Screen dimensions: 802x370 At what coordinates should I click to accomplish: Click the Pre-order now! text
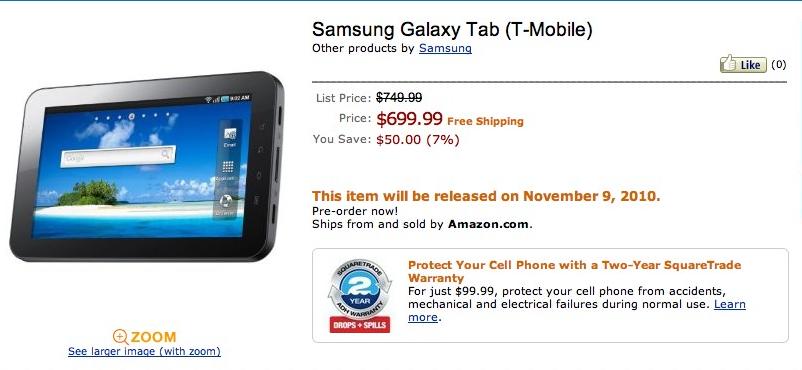click(x=355, y=211)
